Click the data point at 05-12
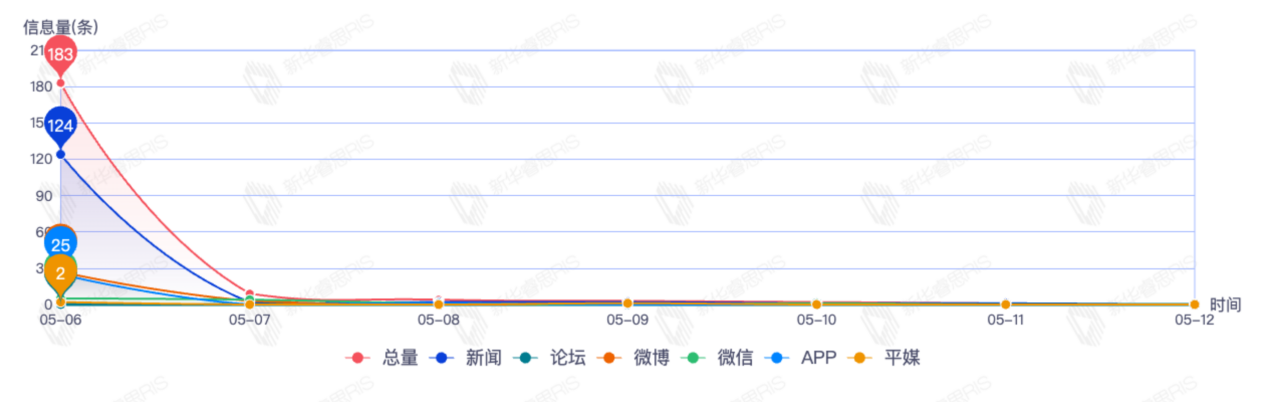Image resolution: width=1265 pixels, height=402 pixels. point(1194,304)
